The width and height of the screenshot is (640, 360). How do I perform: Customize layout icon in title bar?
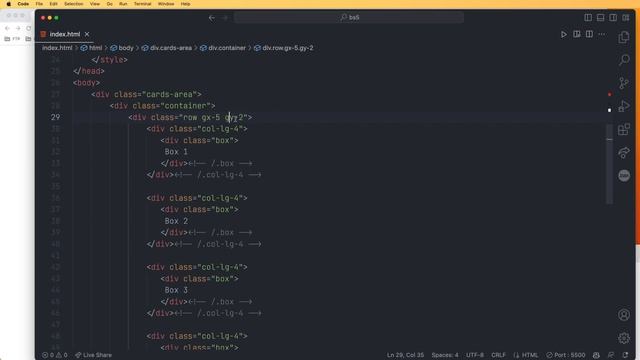626,18
